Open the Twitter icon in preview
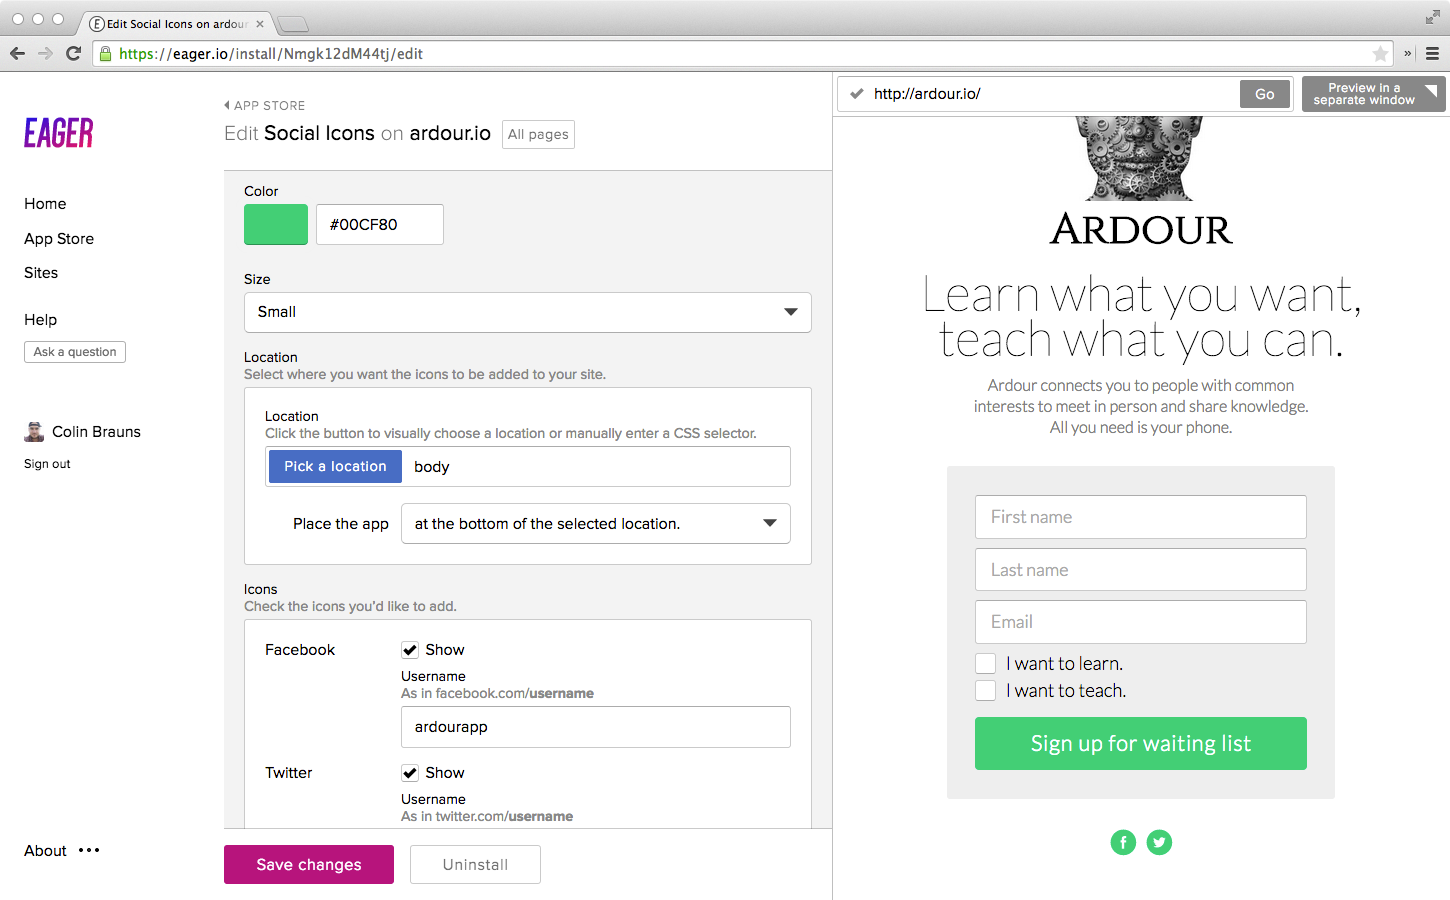 [x=1159, y=842]
